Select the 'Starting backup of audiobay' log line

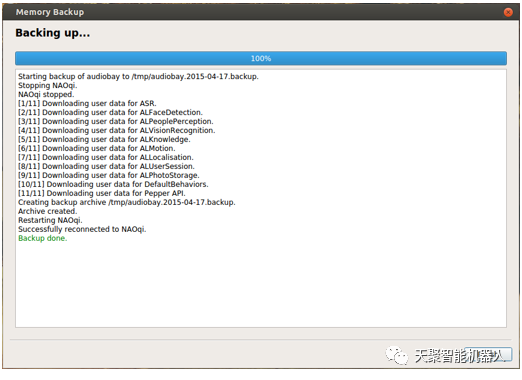click(138, 76)
